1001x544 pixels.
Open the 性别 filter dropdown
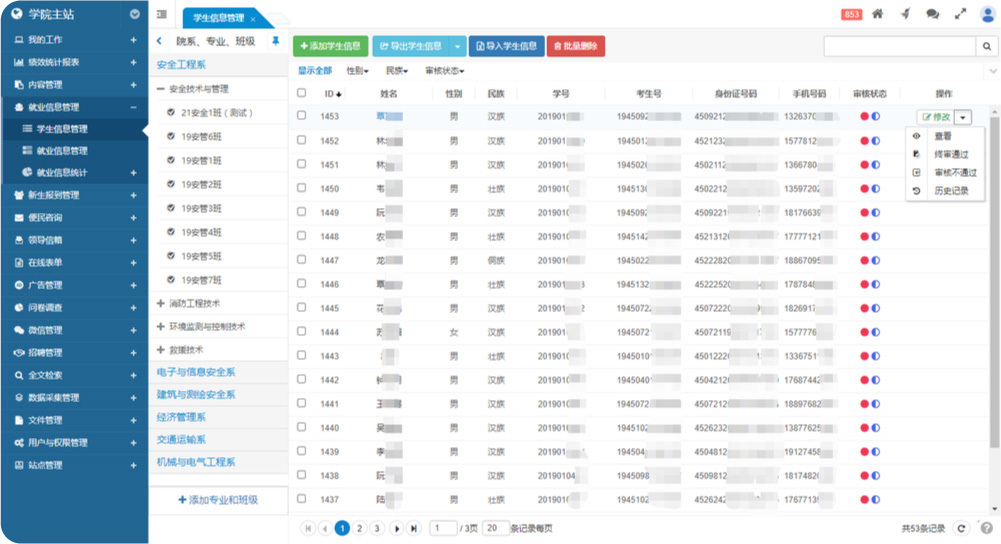(357, 71)
